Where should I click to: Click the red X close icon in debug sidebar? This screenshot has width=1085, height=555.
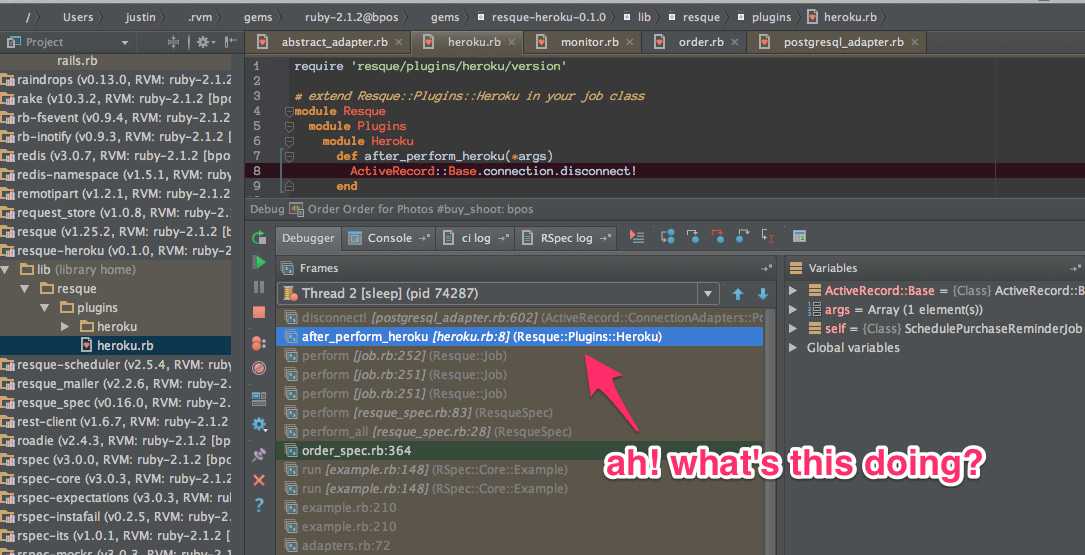[259, 480]
